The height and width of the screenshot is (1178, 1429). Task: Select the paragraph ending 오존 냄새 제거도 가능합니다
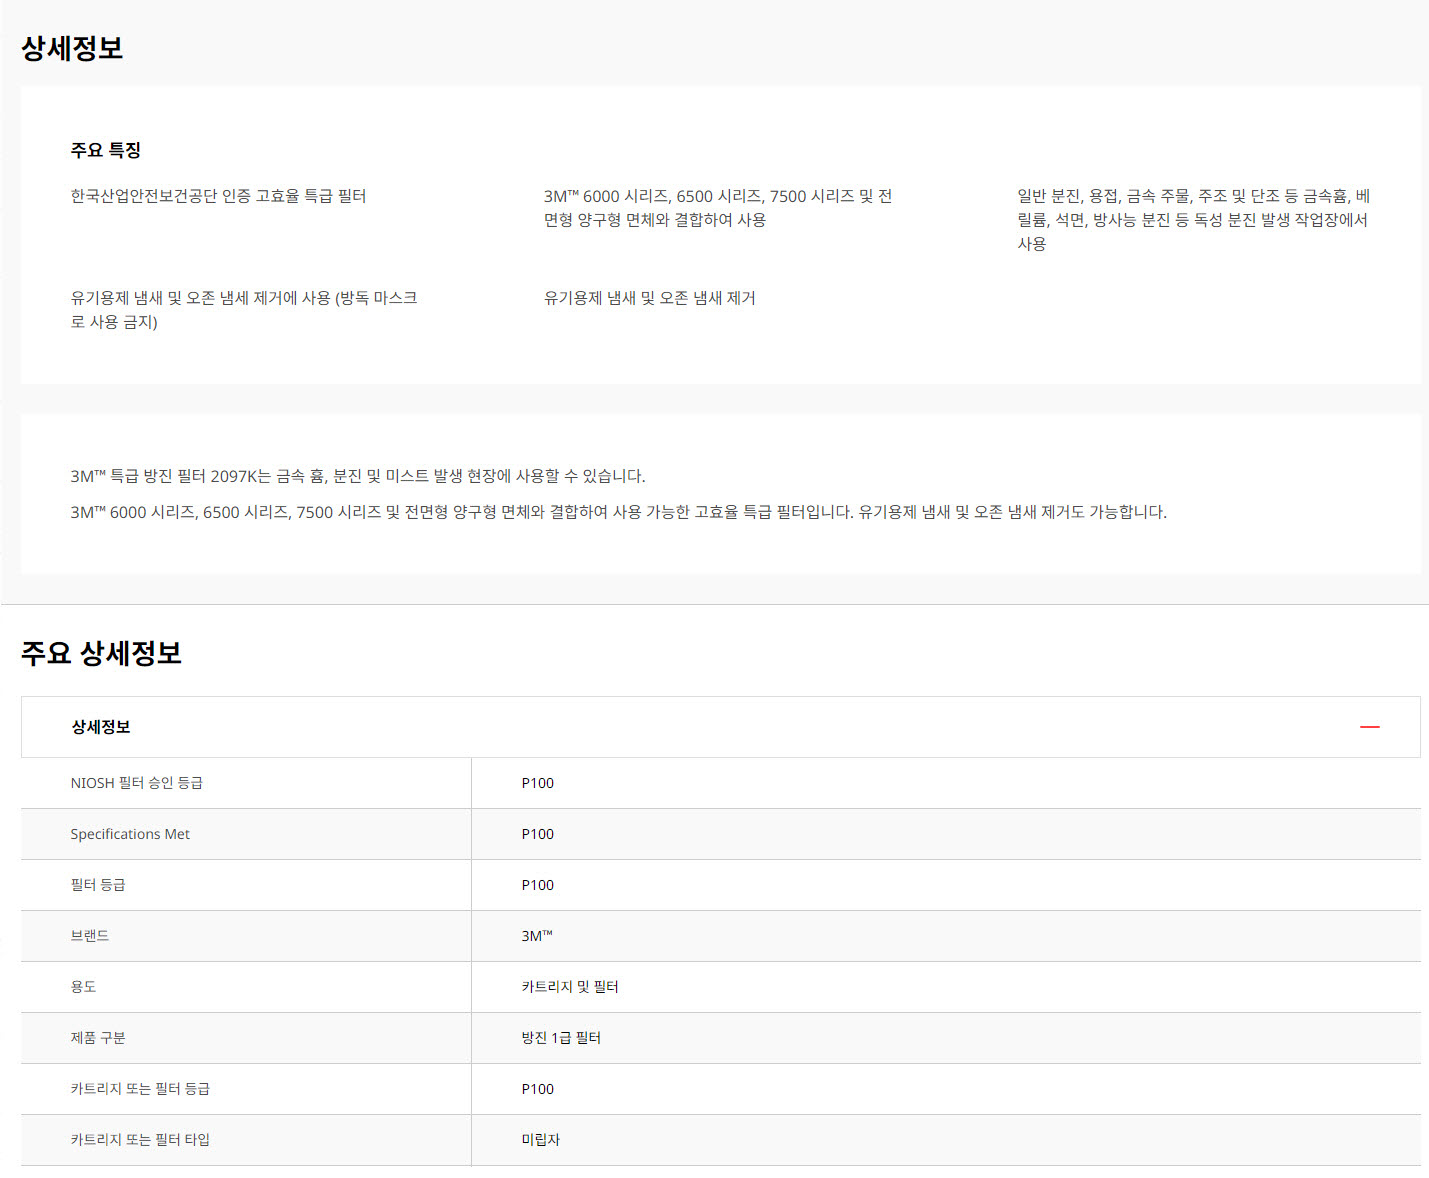(619, 512)
